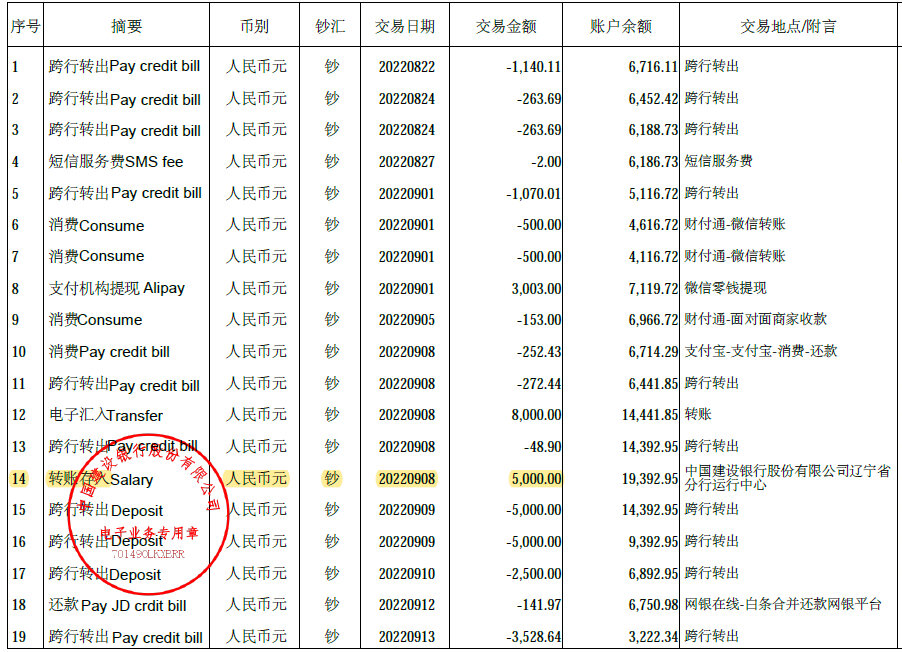Select the balance 6,892.95 cell
Image resolution: width=902 pixels, height=652 pixels.
pos(653,574)
